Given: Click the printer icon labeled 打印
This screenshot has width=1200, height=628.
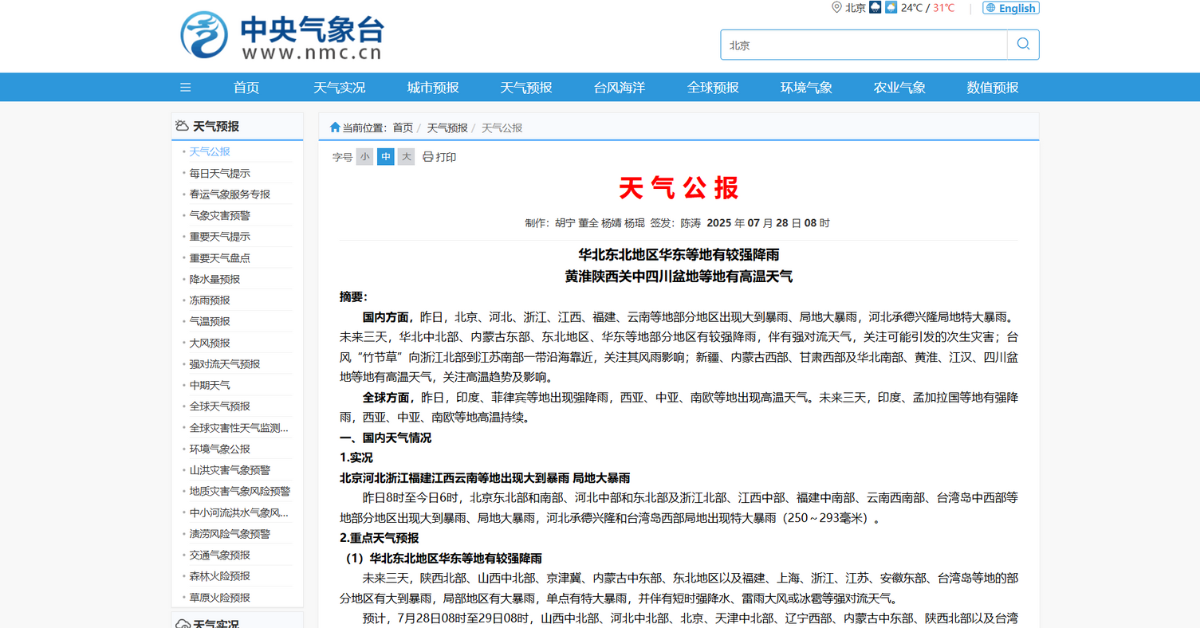Looking at the screenshot, I should (428, 157).
